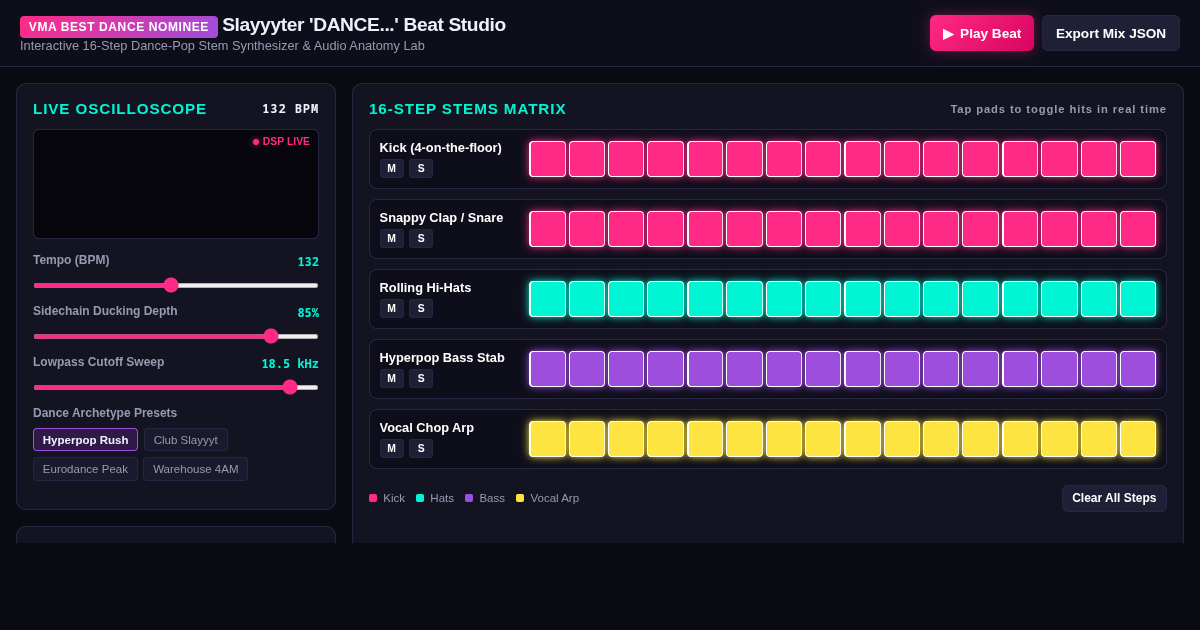Image resolution: width=1200 pixels, height=630 pixels.
Task: Click the 18.5 kHz cutoff value
Action: pyautogui.click(x=290, y=364)
